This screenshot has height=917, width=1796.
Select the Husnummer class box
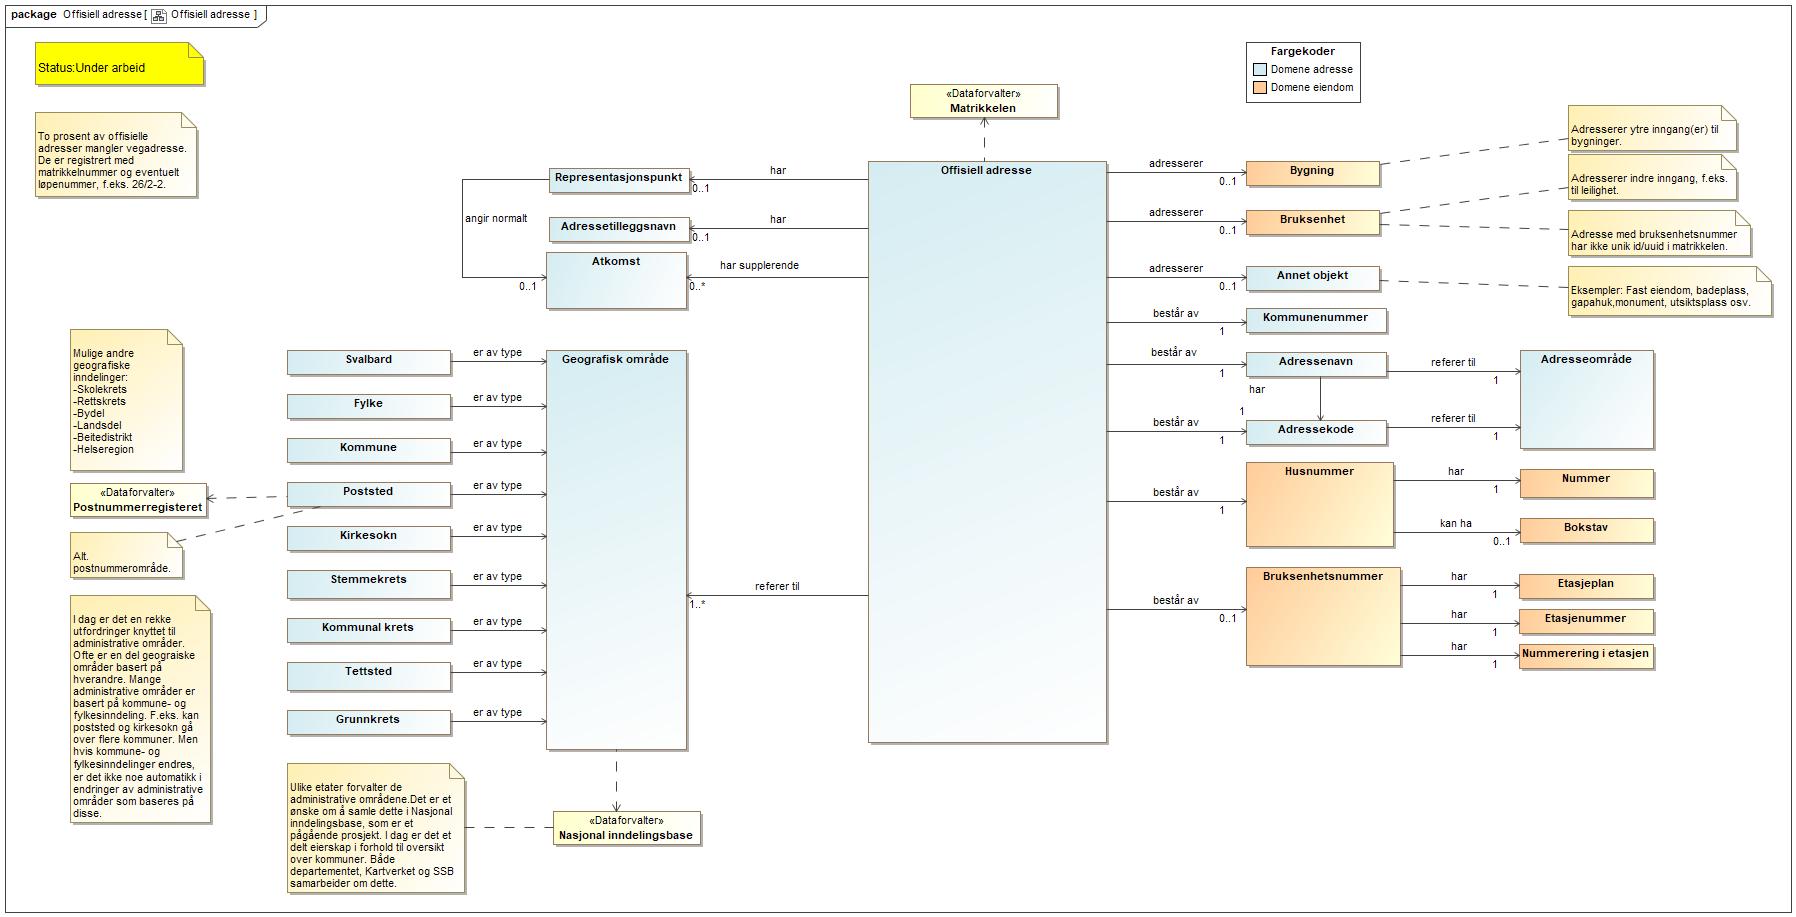[1319, 504]
